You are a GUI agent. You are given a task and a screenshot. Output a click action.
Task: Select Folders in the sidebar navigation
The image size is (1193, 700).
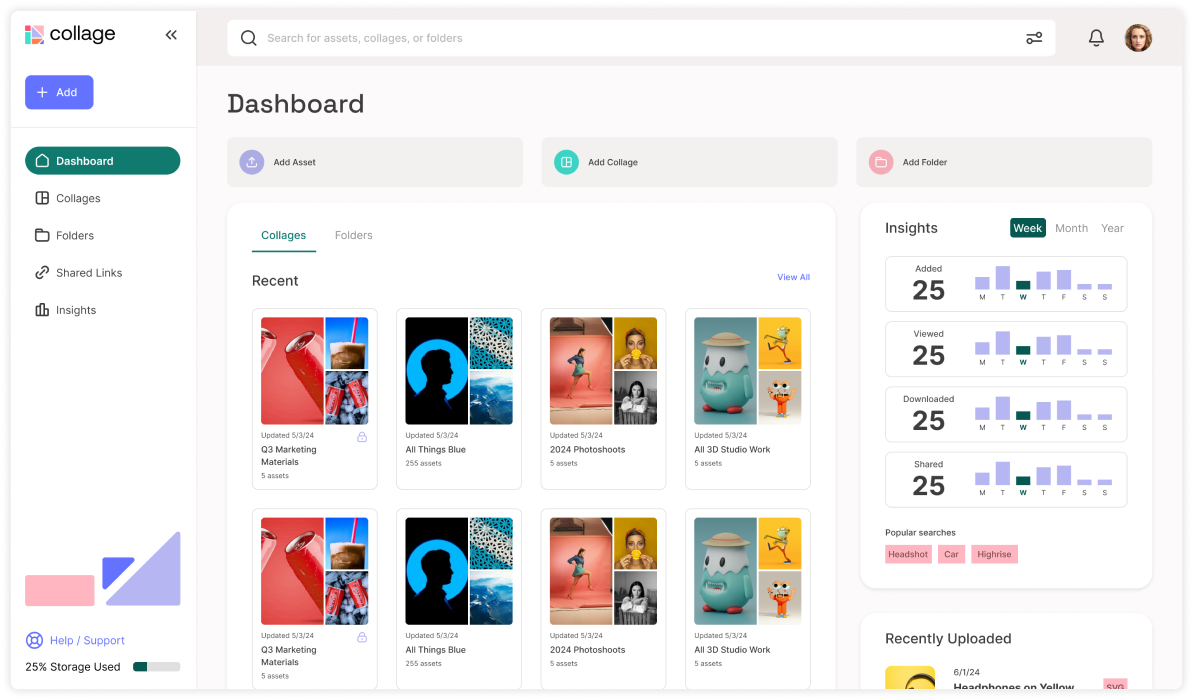pos(74,235)
